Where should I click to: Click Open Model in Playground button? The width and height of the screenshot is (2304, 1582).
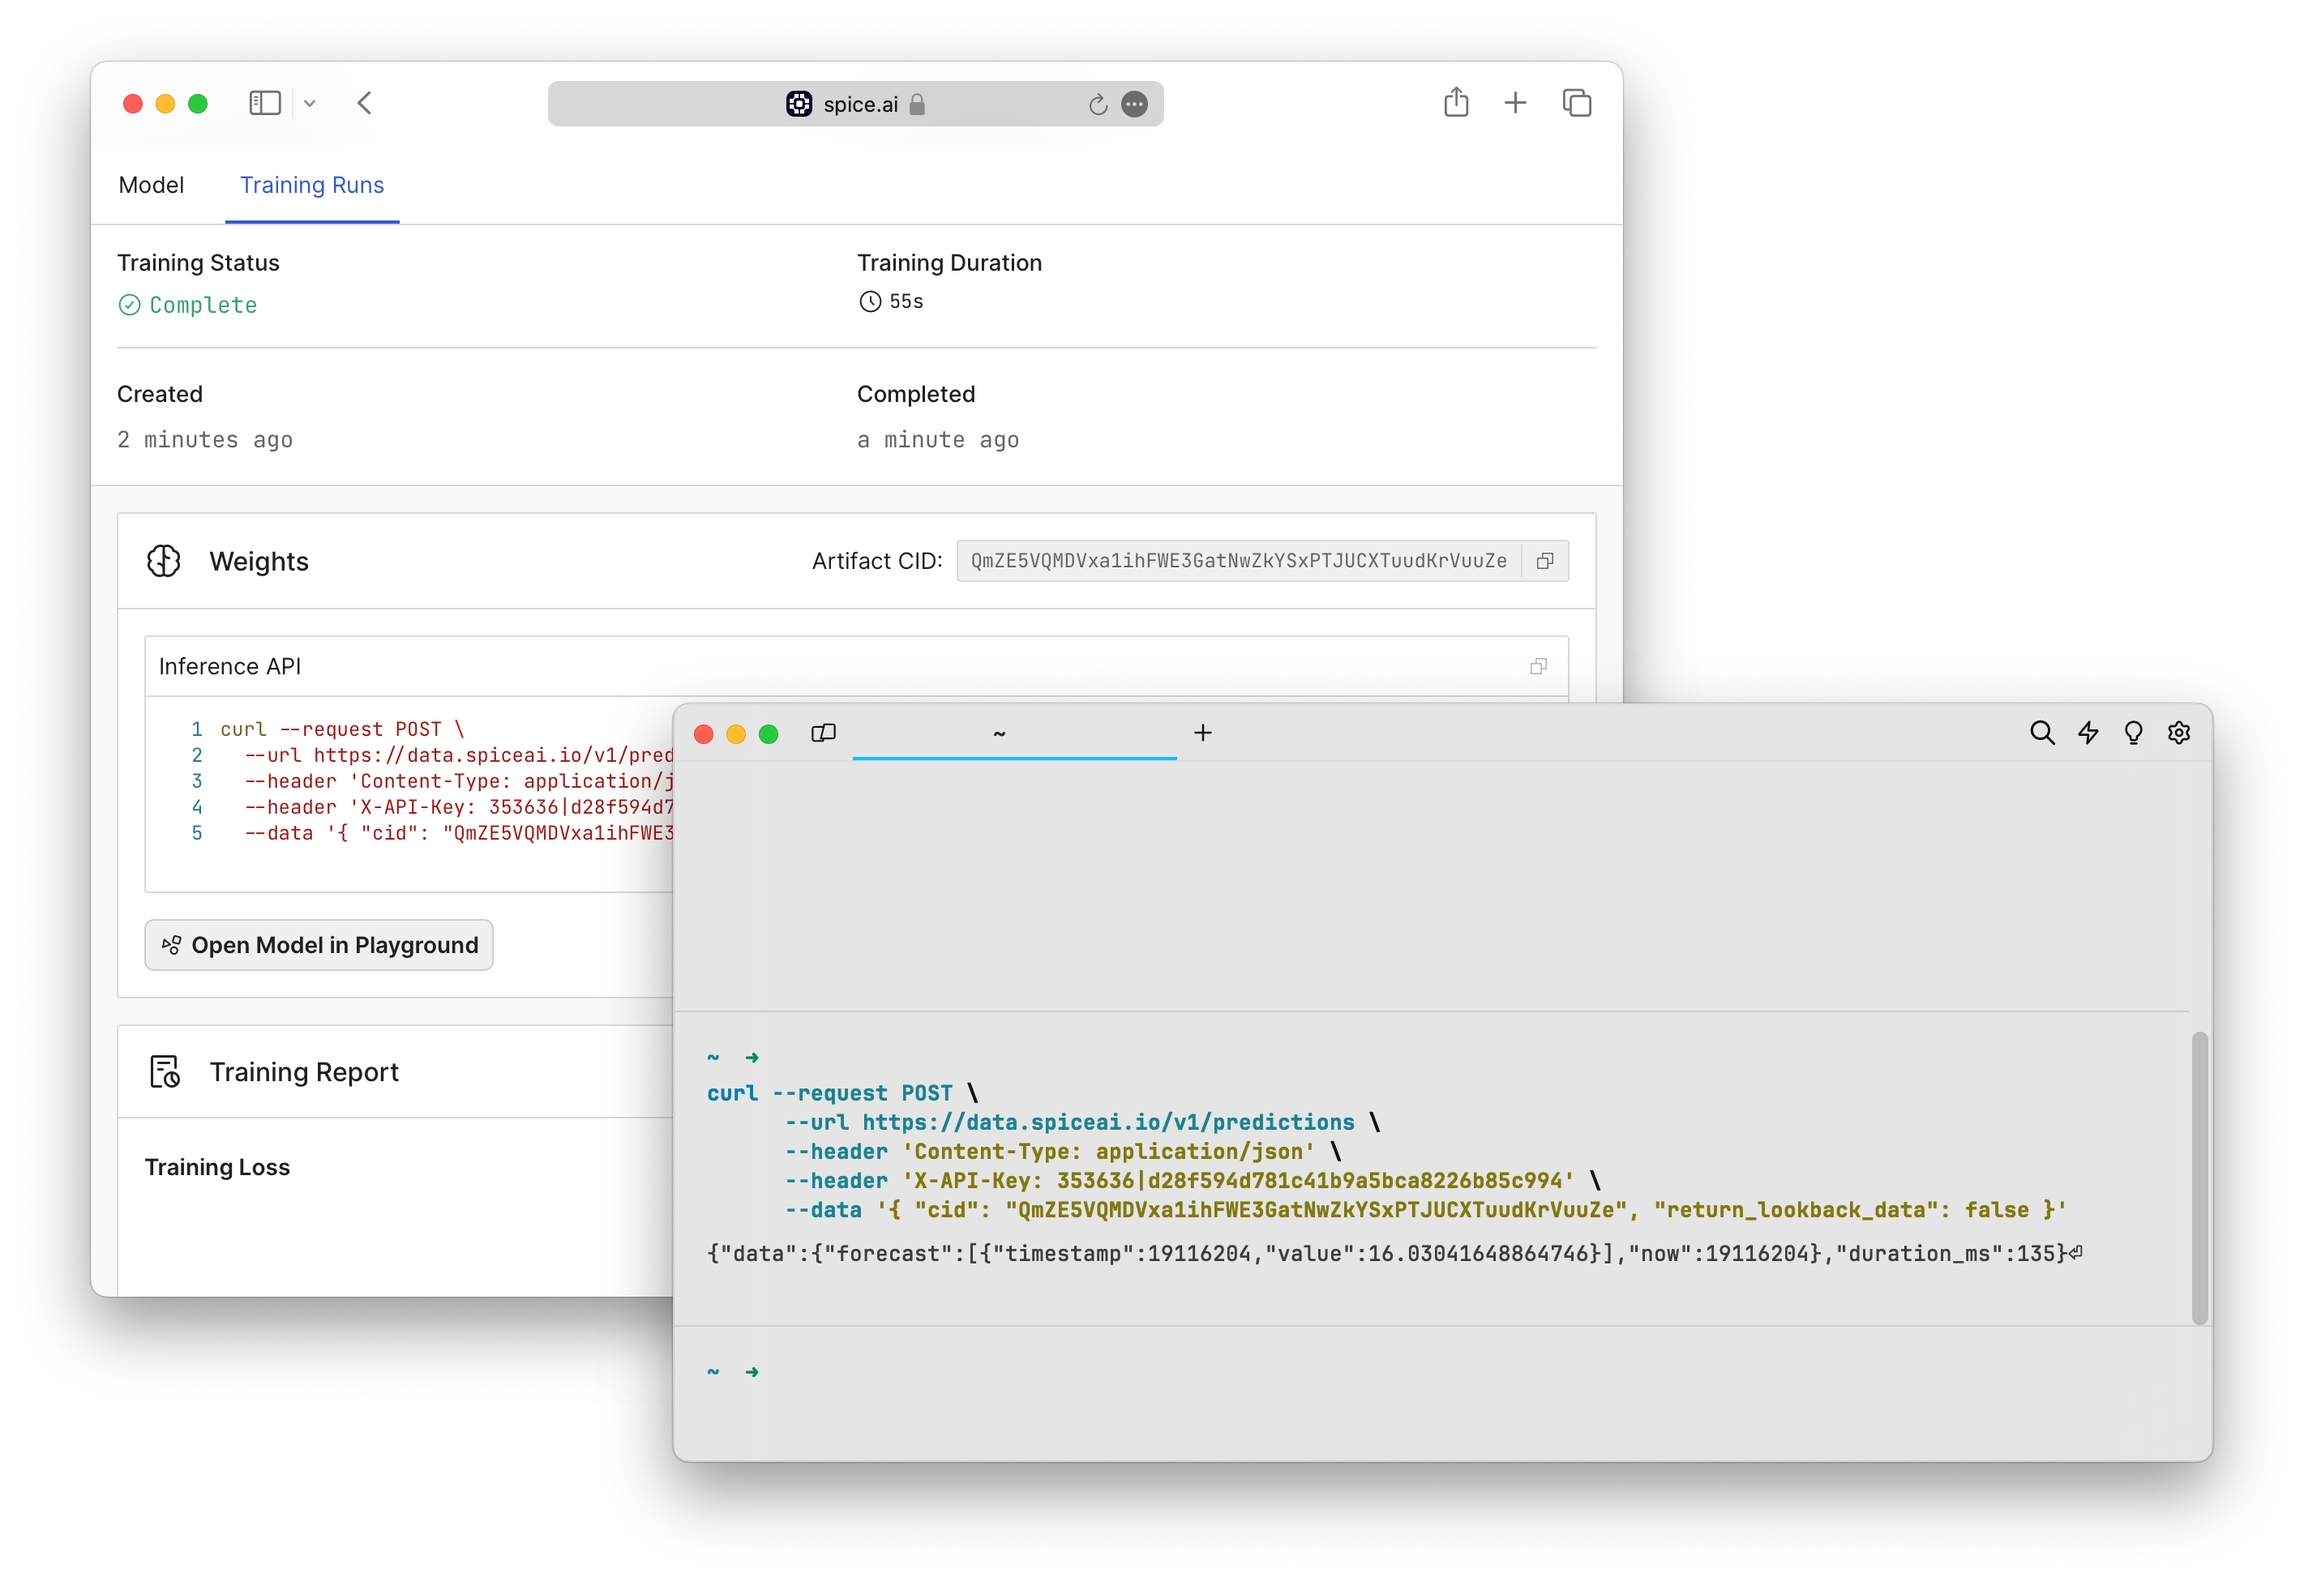point(319,945)
